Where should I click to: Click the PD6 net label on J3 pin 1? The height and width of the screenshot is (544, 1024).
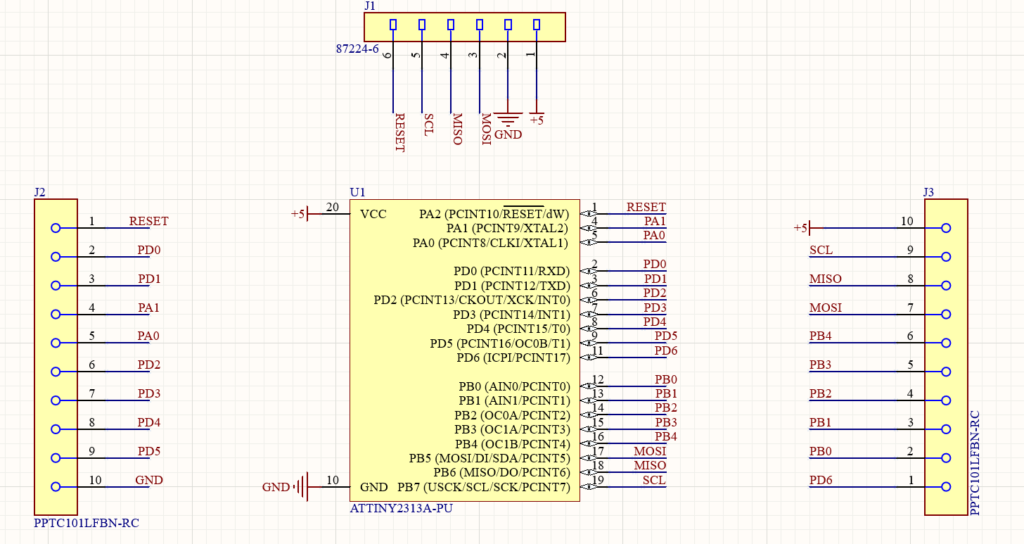pyautogui.click(x=821, y=480)
